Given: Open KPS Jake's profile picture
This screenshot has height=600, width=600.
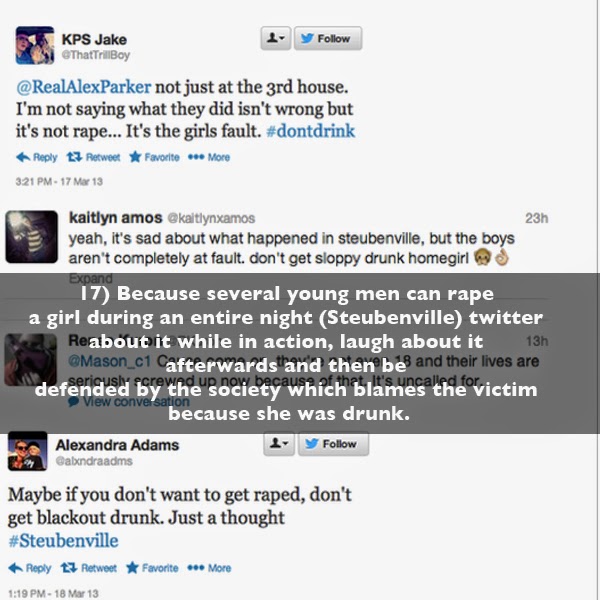Looking at the screenshot, I should (35, 45).
